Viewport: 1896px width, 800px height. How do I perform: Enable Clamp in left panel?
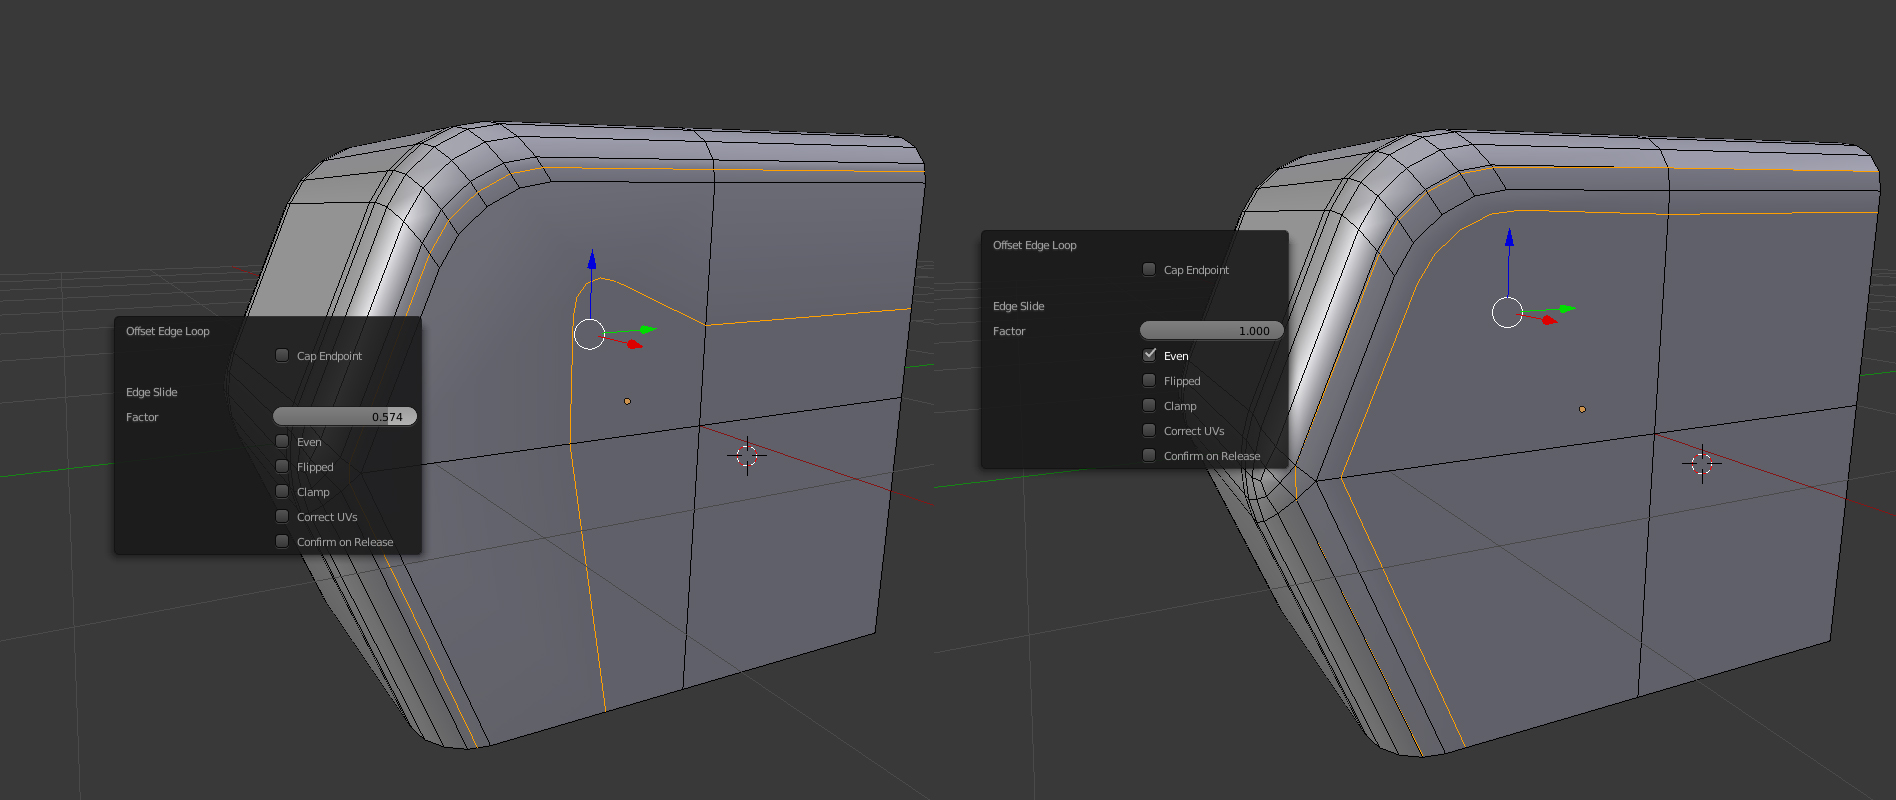282,491
